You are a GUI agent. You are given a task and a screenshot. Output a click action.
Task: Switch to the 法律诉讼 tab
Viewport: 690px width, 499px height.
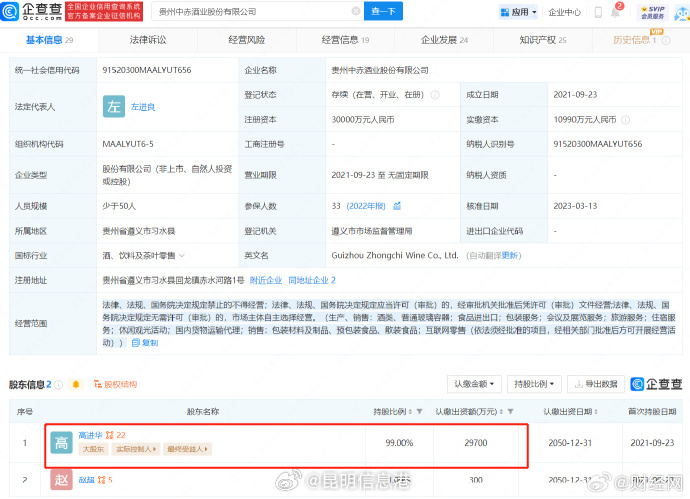(x=148, y=40)
